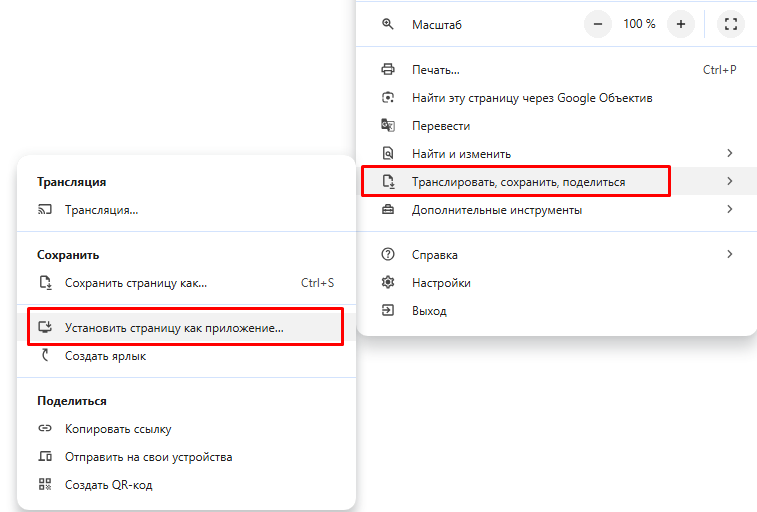The image size is (757, 512).
Task: Select Создать ярлык menu item
Action: coord(105,356)
